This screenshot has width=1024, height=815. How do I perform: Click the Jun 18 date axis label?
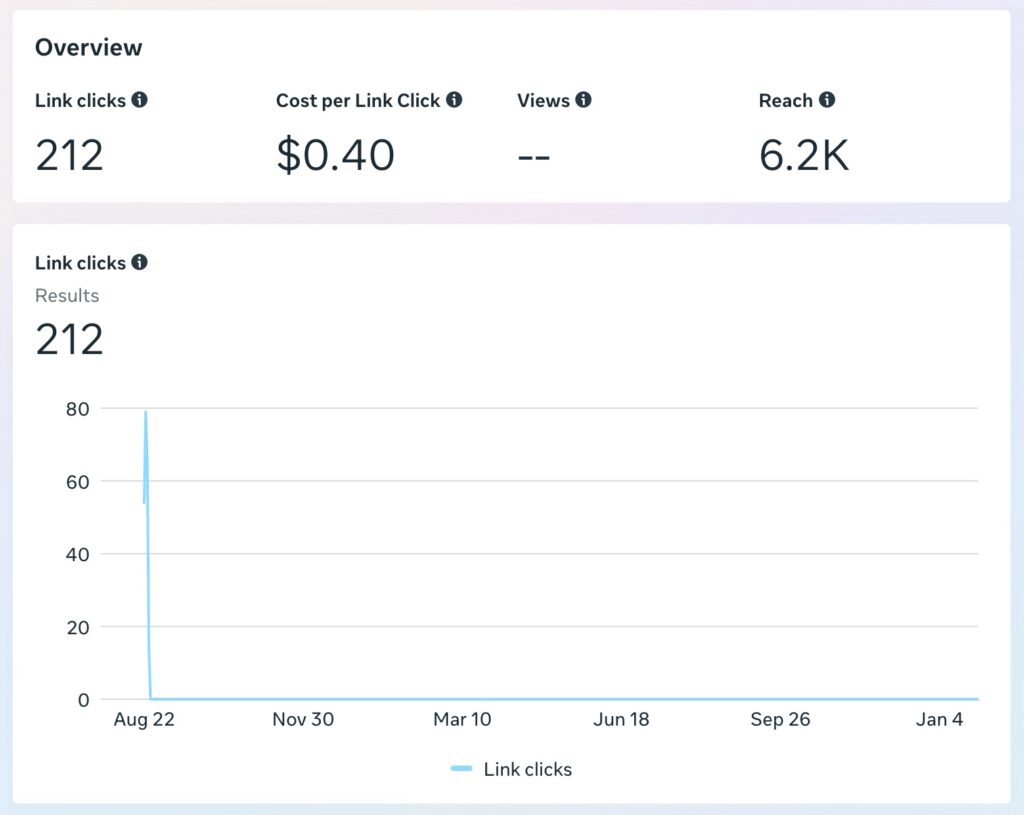621,720
